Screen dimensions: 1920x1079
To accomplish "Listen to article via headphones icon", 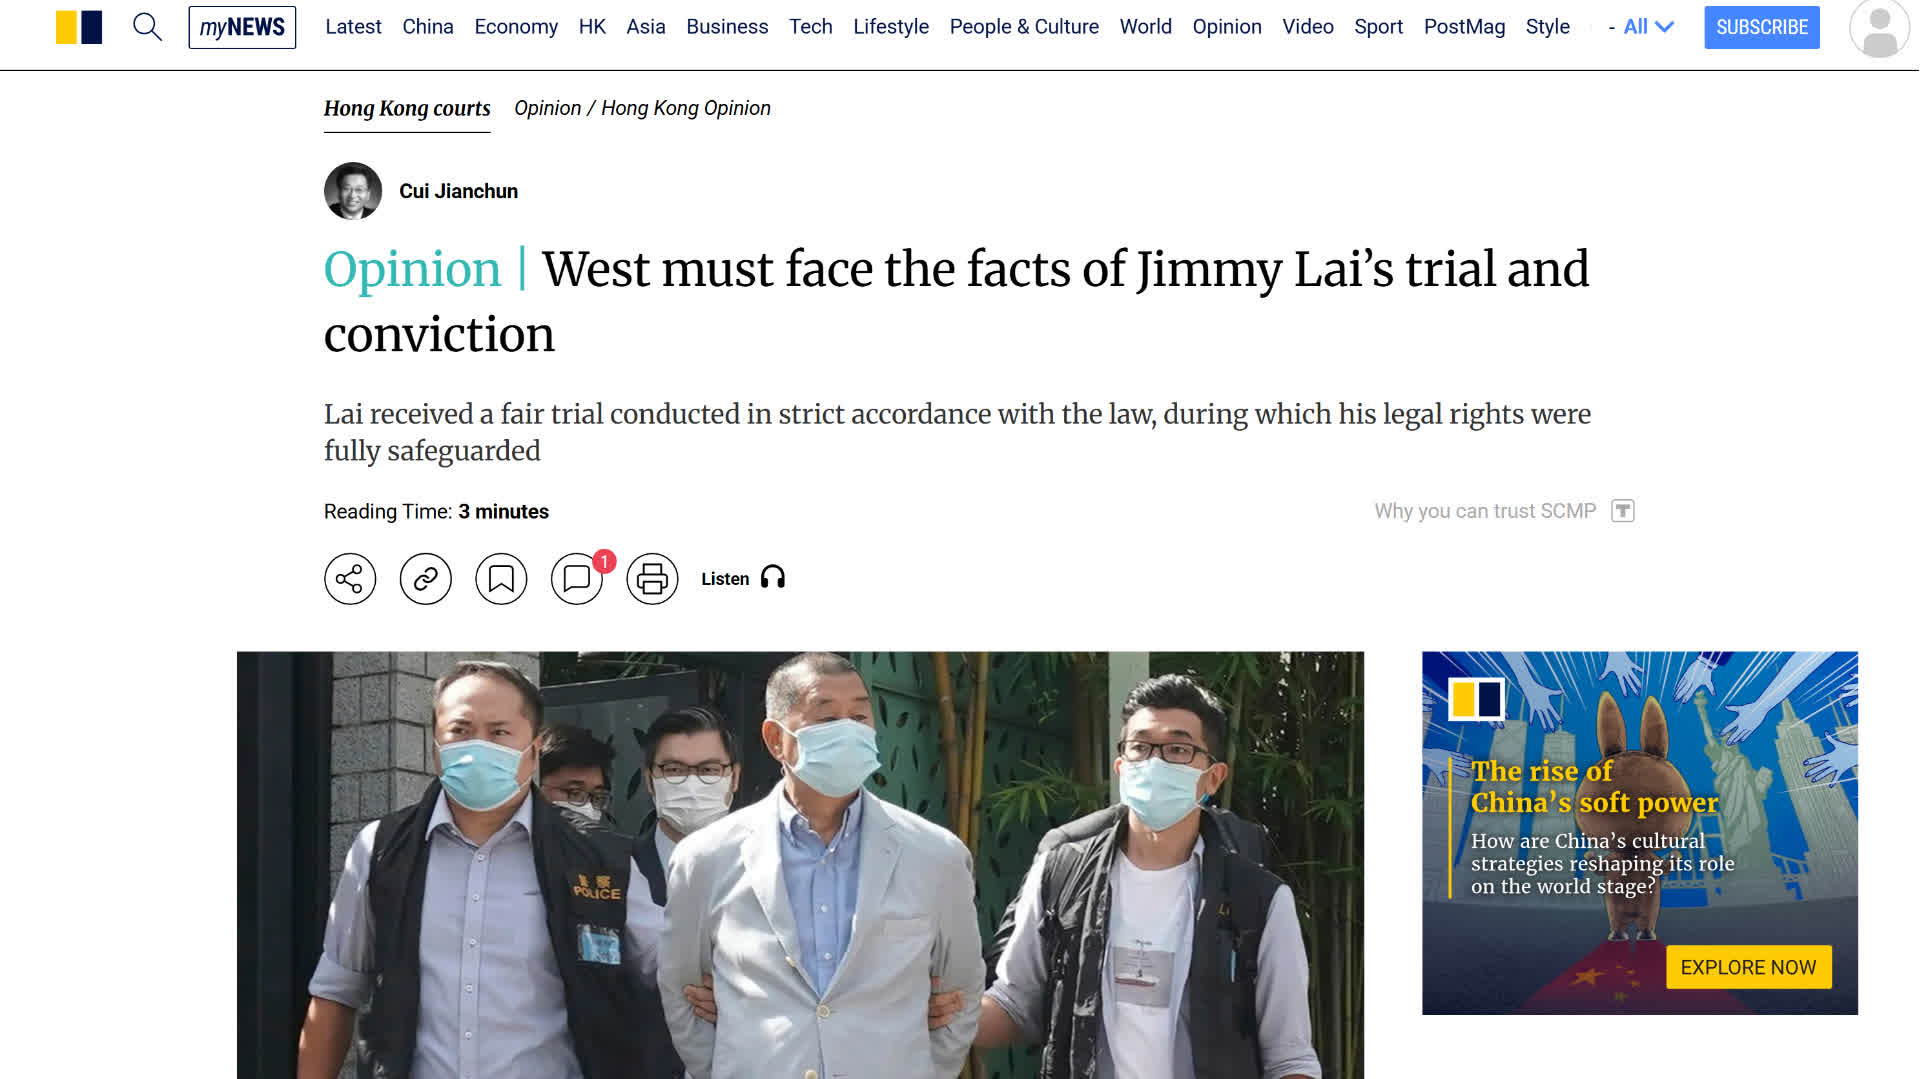I will (x=773, y=578).
